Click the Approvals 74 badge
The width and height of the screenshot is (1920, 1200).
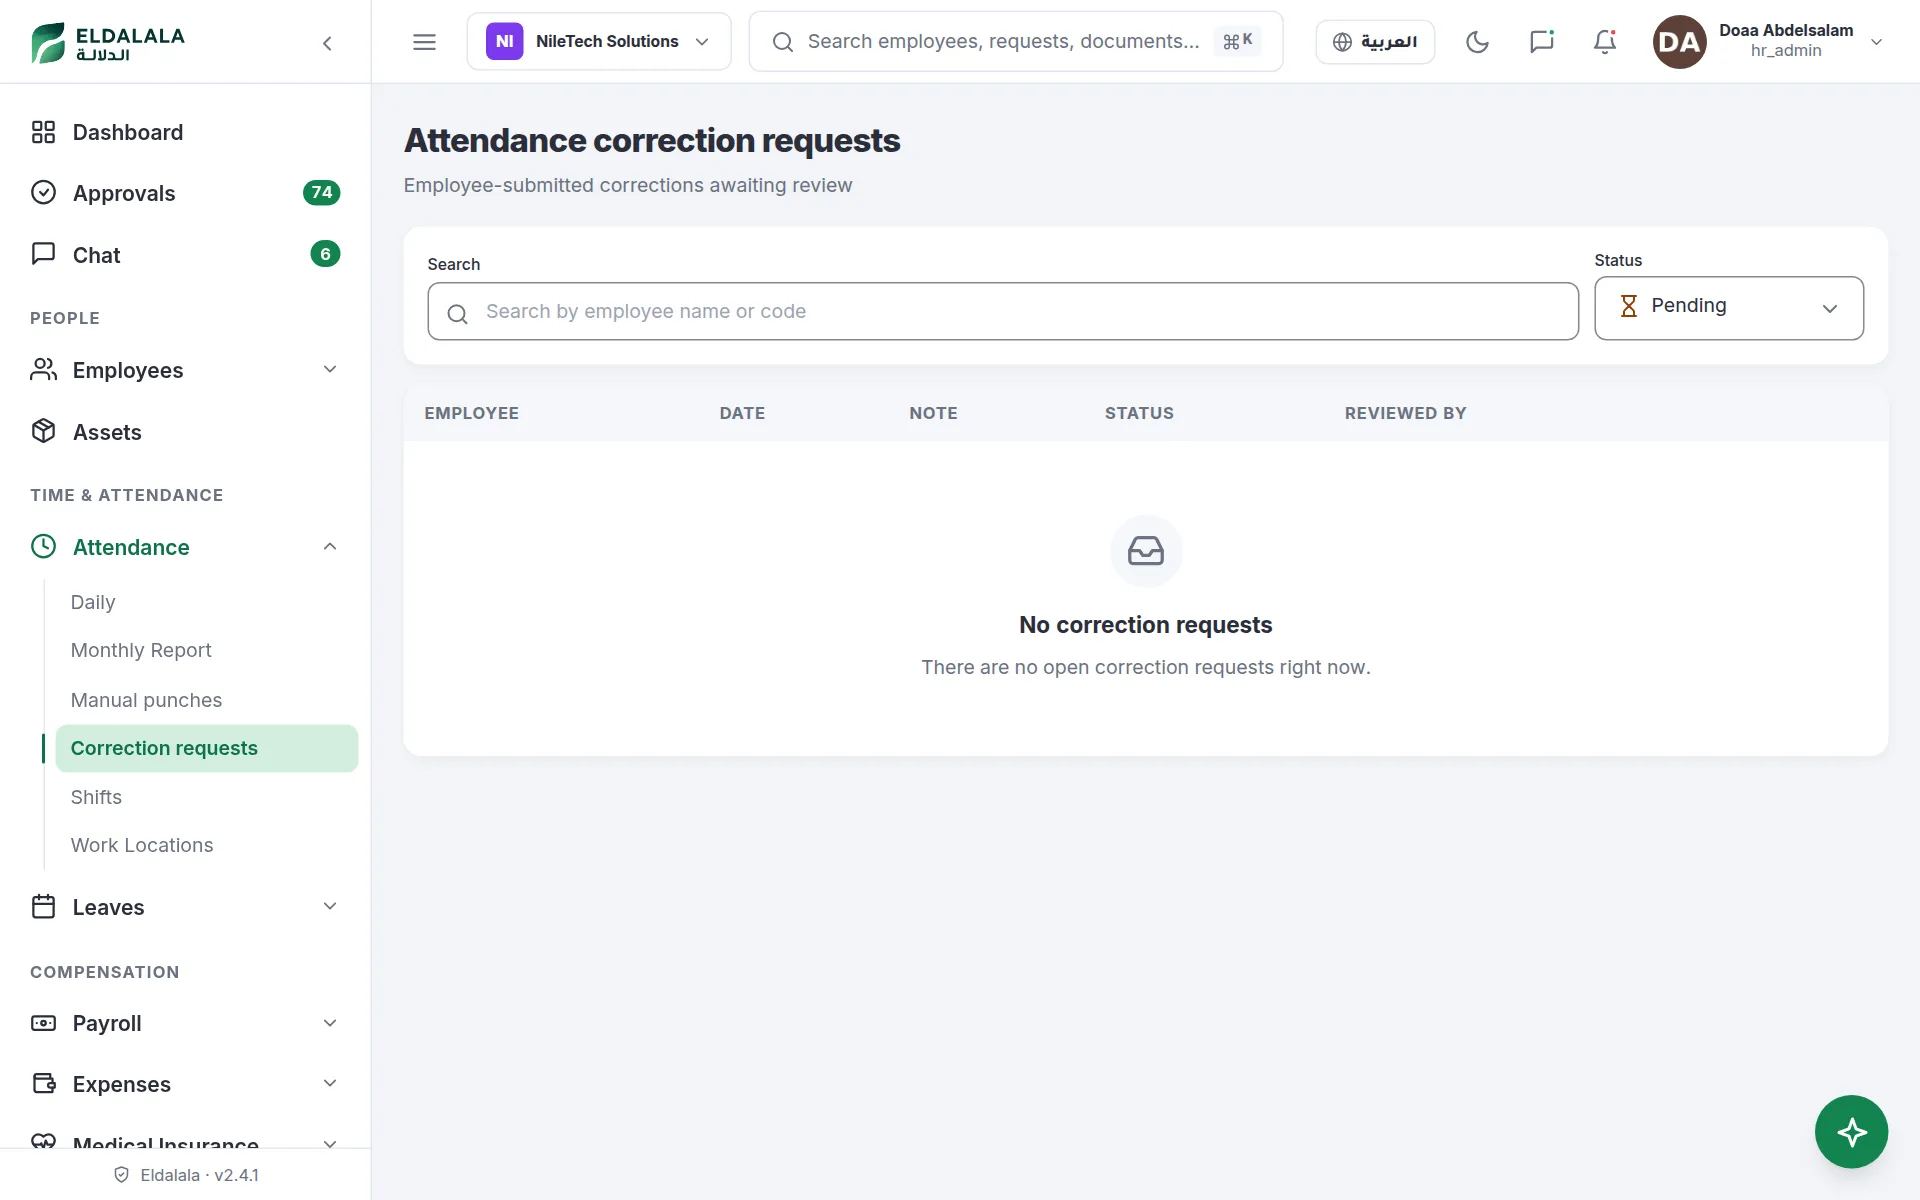[x=321, y=192]
